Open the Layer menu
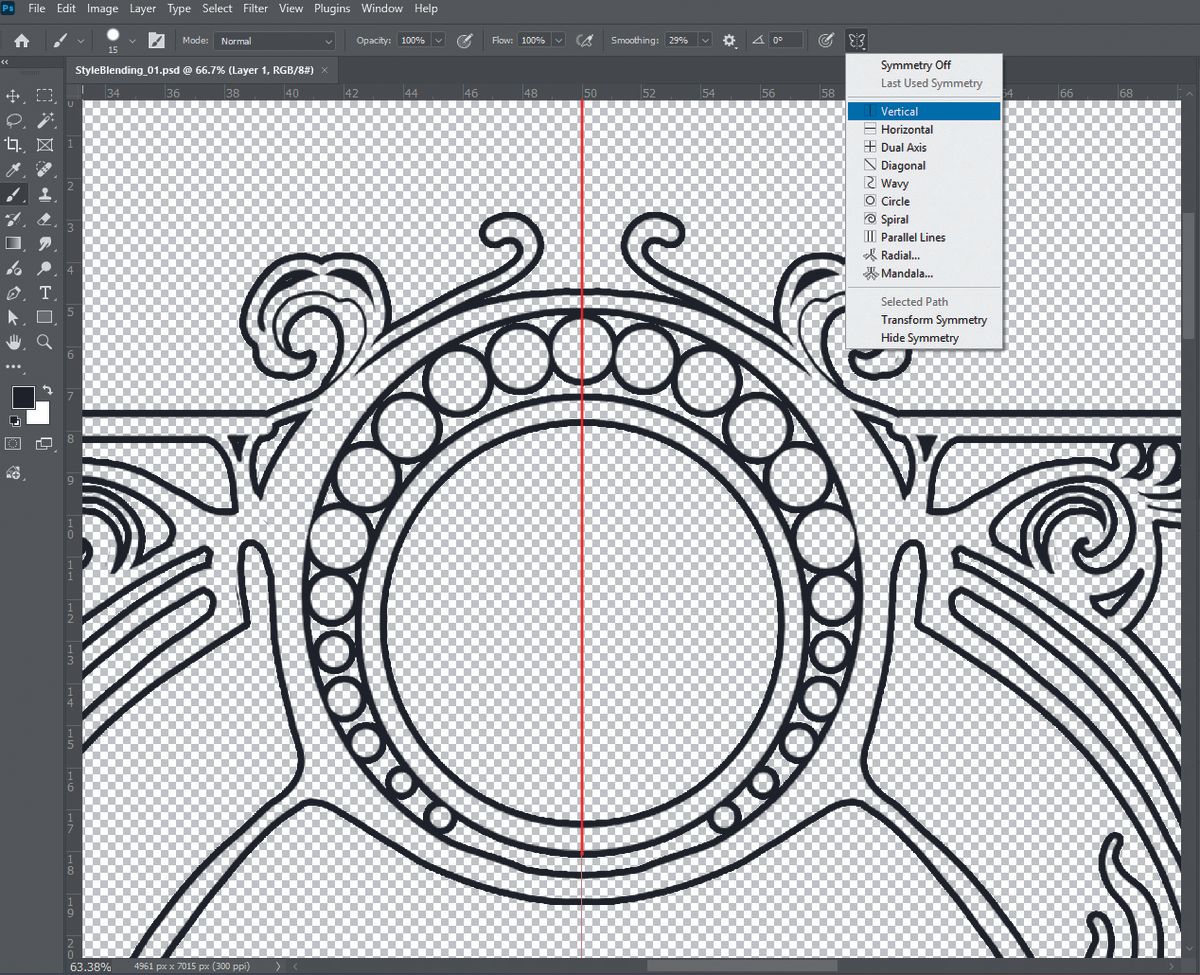 tap(142, 8)
